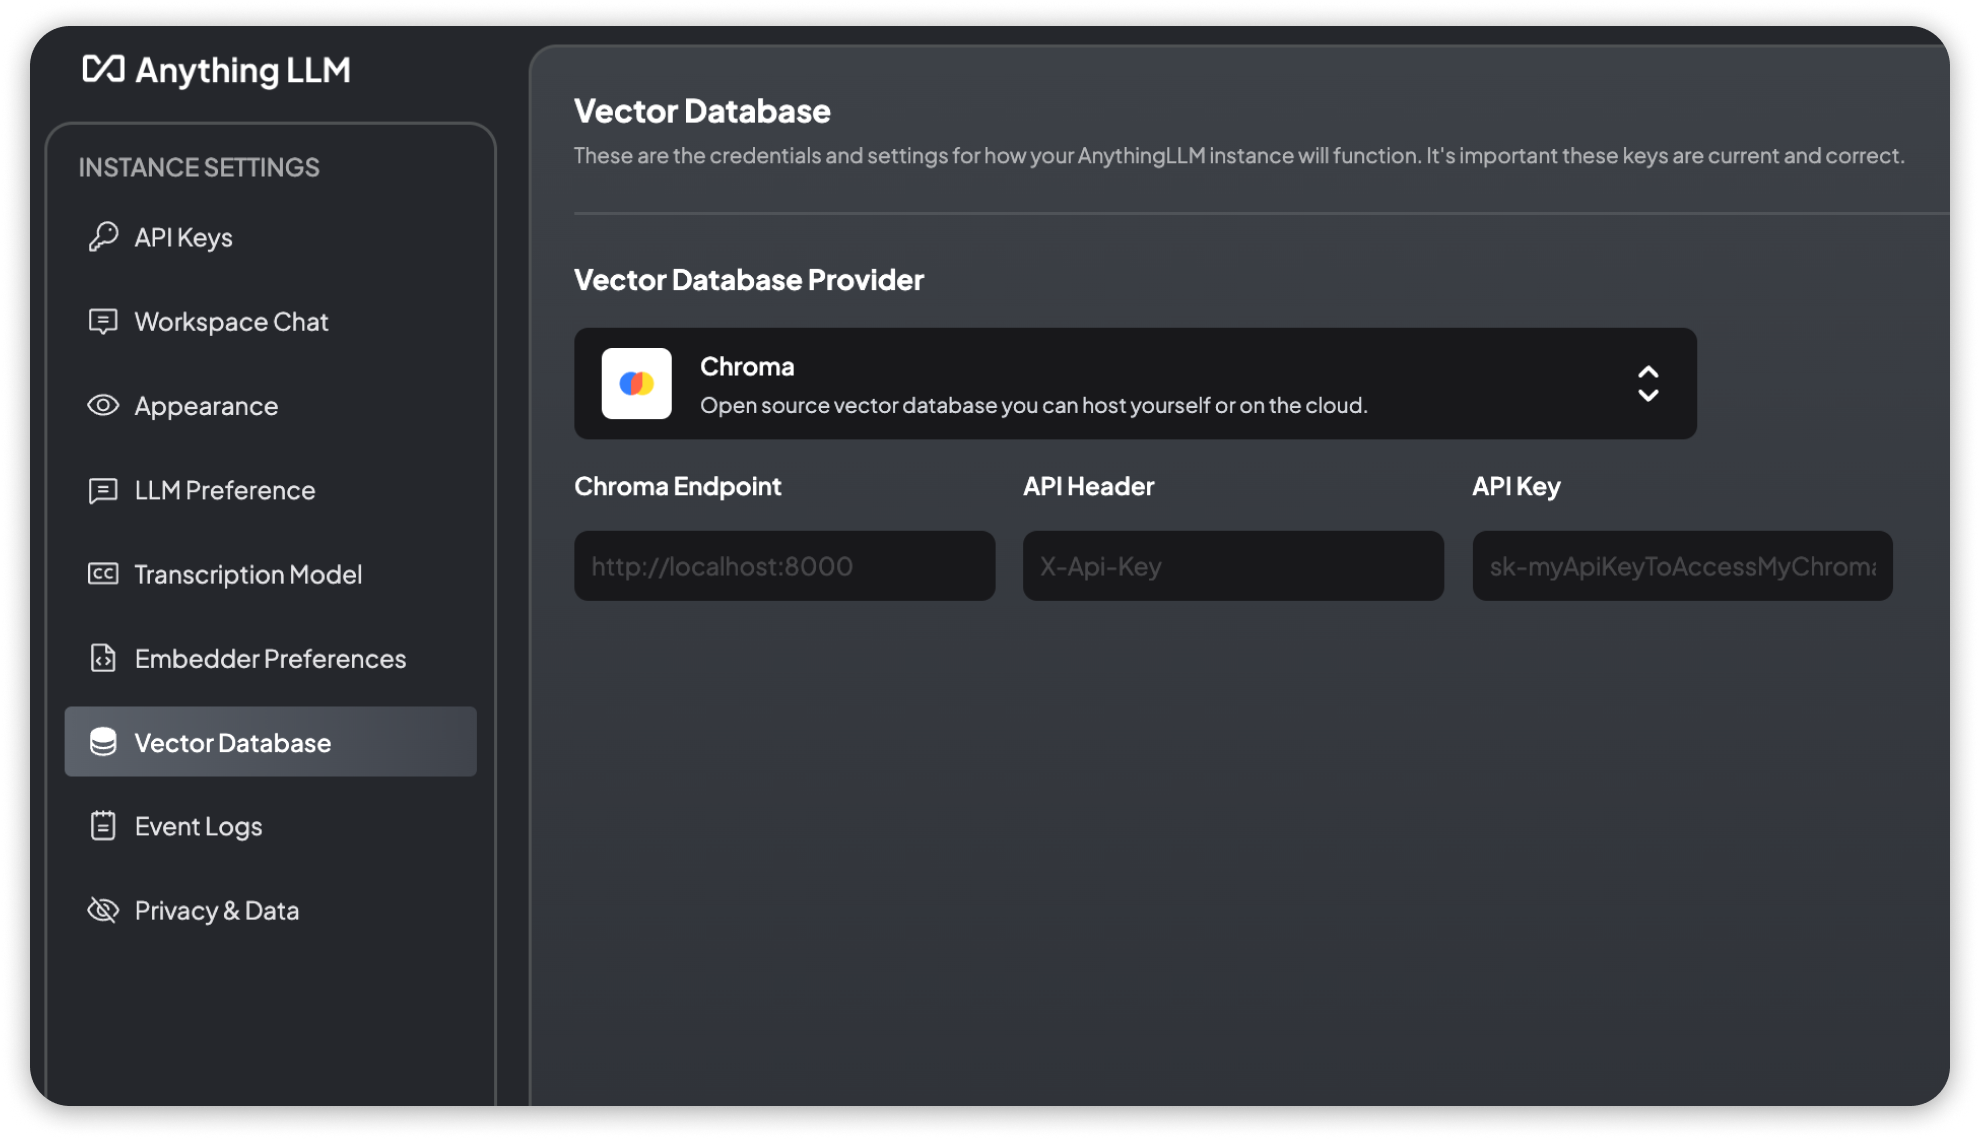Click the database icon beside Vector Database
The width and height of the screenshot is (1980, 1140).
103,742
